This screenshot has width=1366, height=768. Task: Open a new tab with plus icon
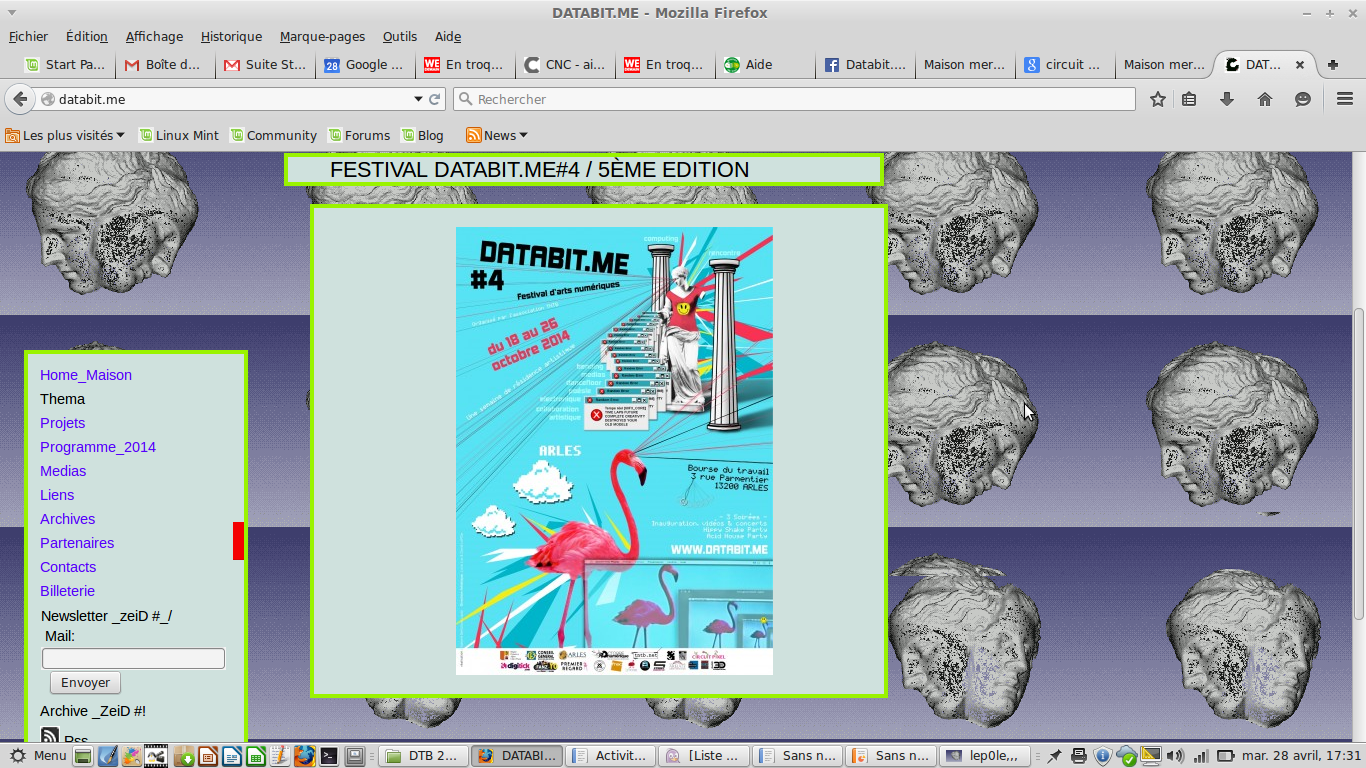coord(1333,65)
